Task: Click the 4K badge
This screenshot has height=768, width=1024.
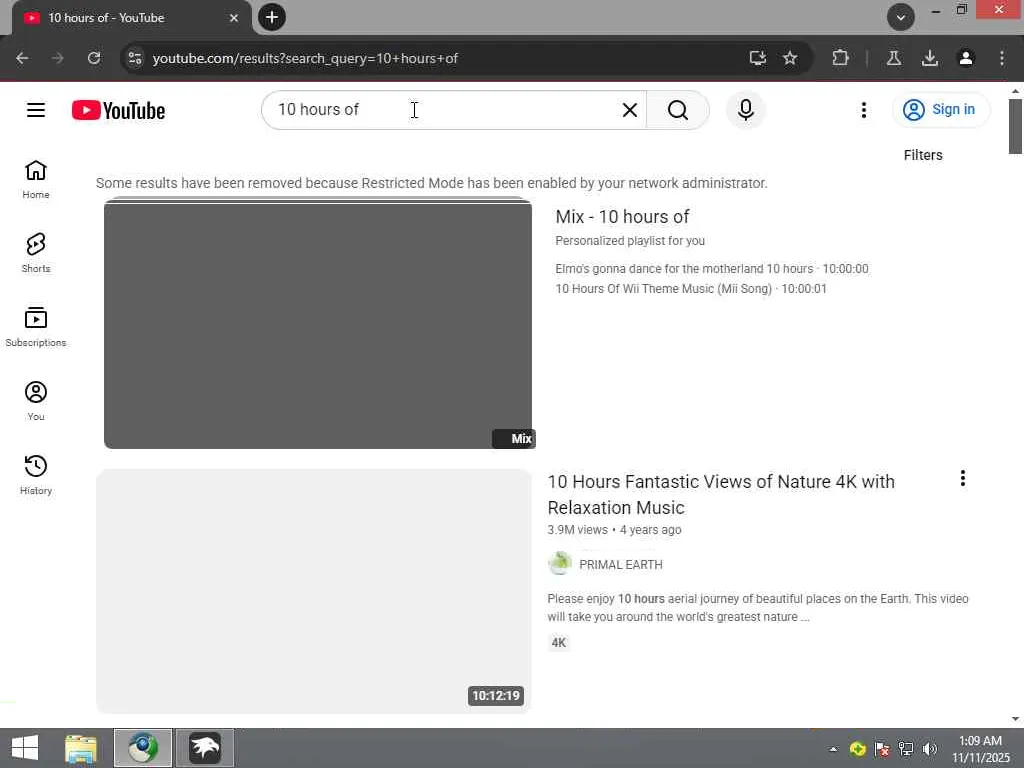Action: (559, 643)
